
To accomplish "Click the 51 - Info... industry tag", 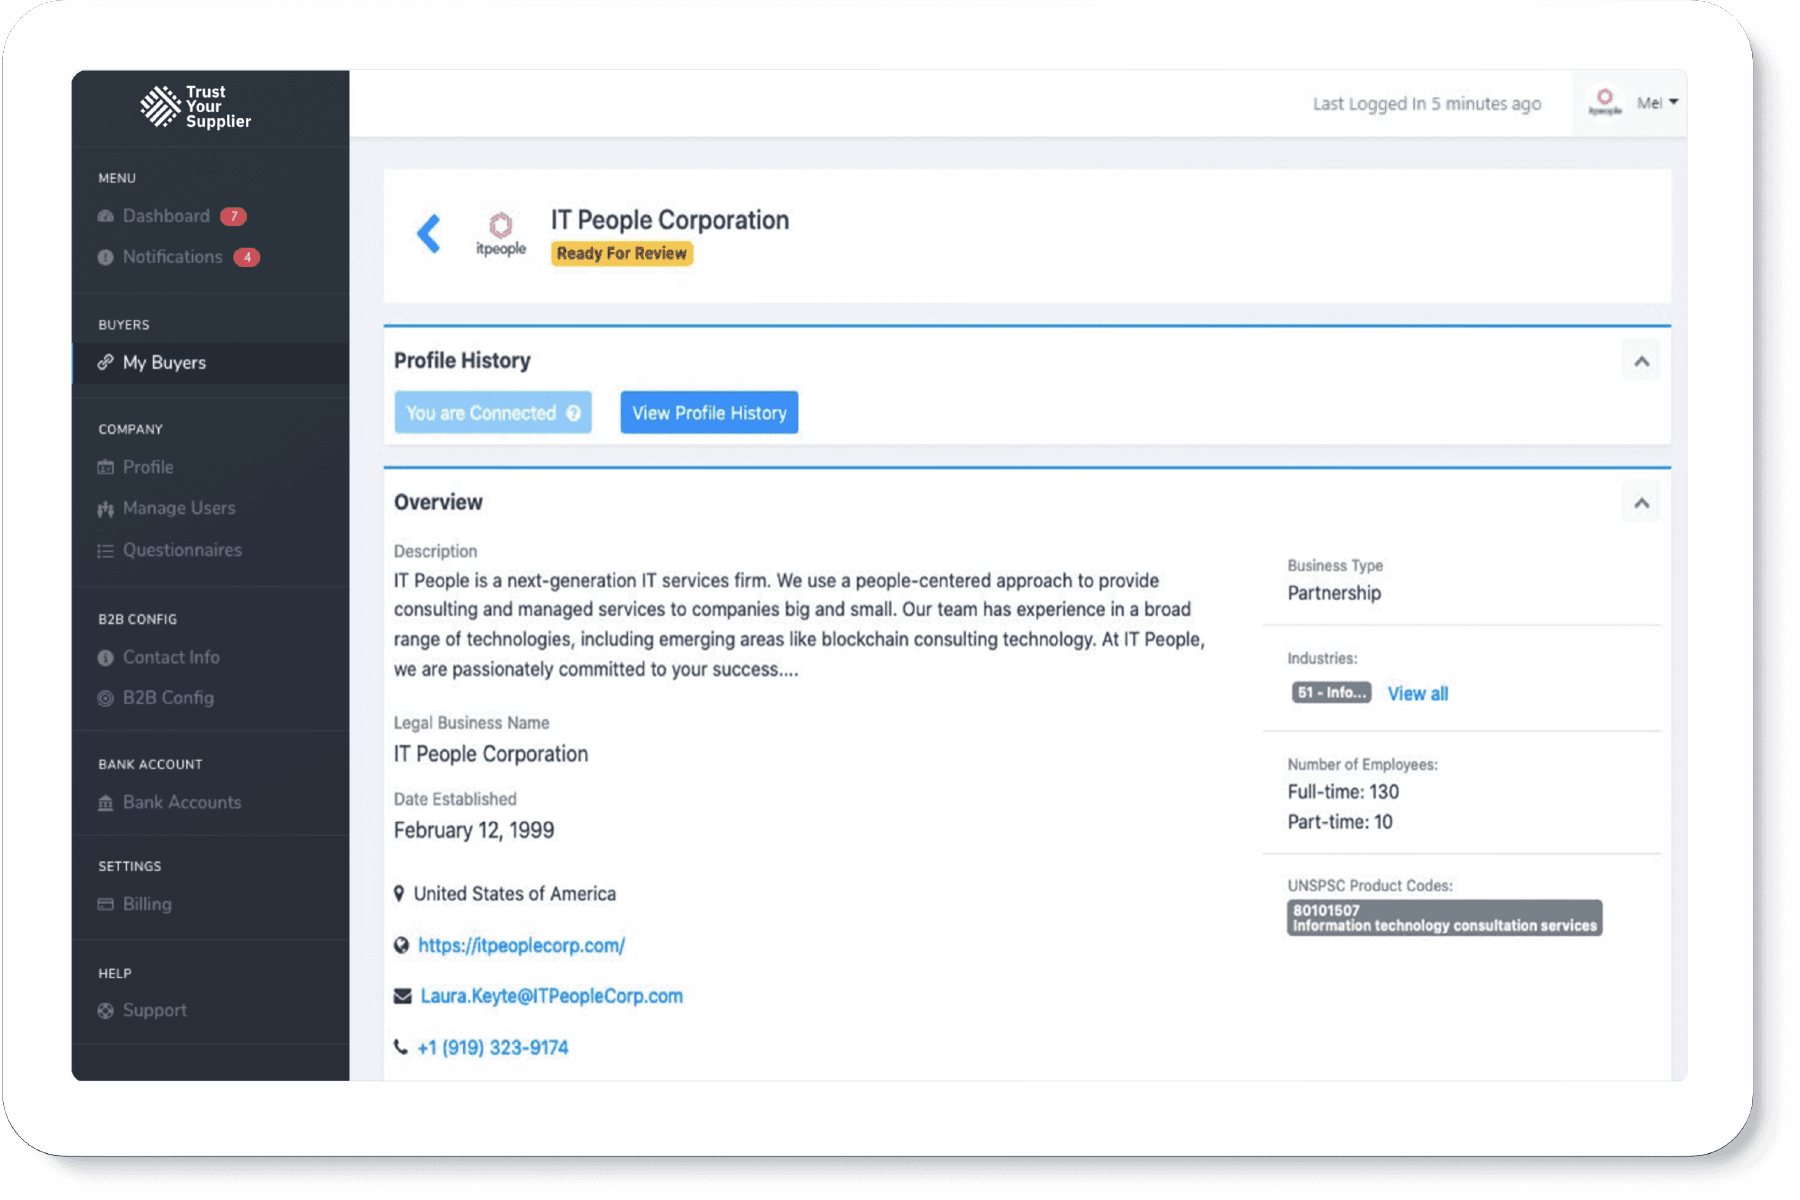I will pos(1331,693).
